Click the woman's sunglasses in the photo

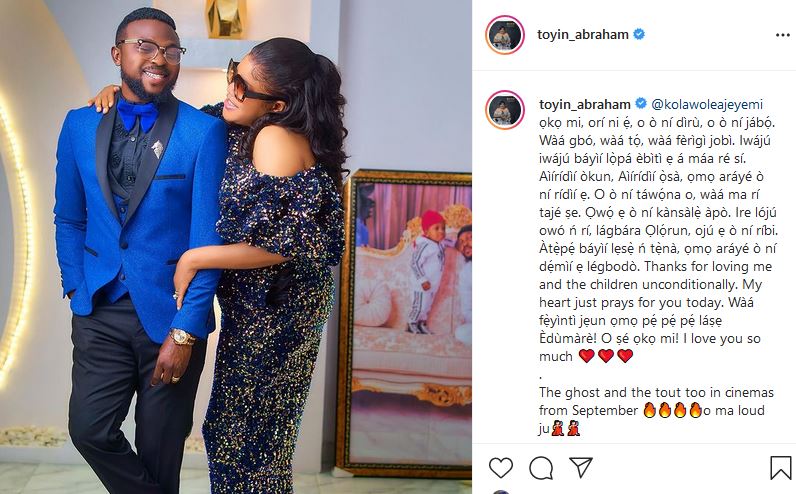click(x=245, y=82)
